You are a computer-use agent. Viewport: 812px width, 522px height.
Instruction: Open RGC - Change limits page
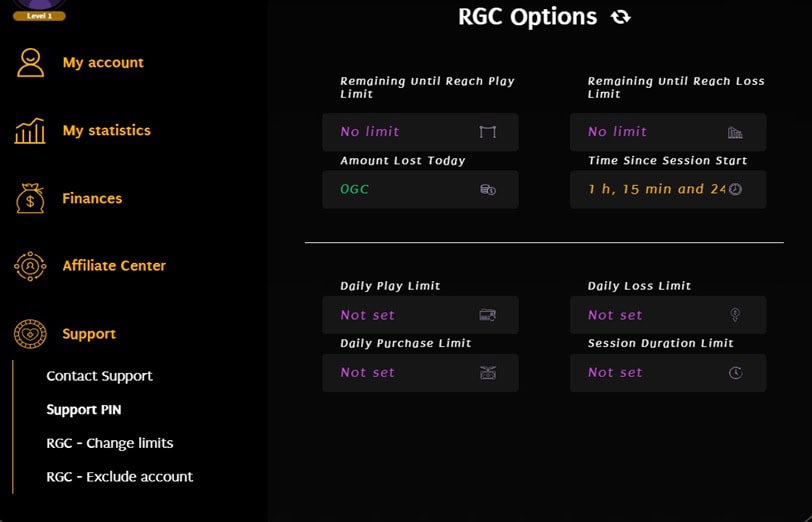click(109, 443)
